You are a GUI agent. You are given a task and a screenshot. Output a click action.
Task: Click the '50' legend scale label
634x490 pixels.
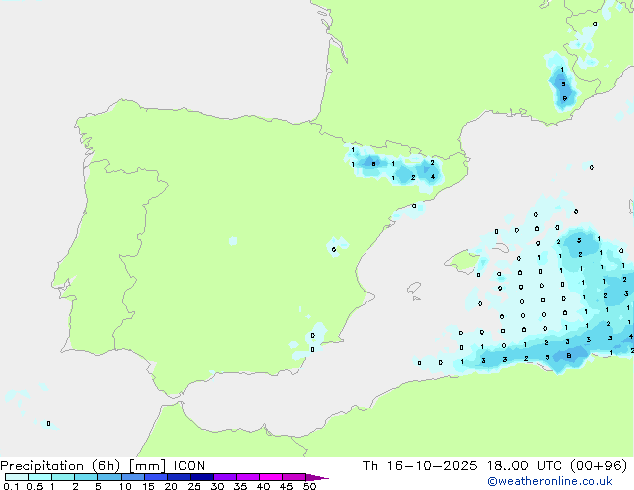coord(310,486)
